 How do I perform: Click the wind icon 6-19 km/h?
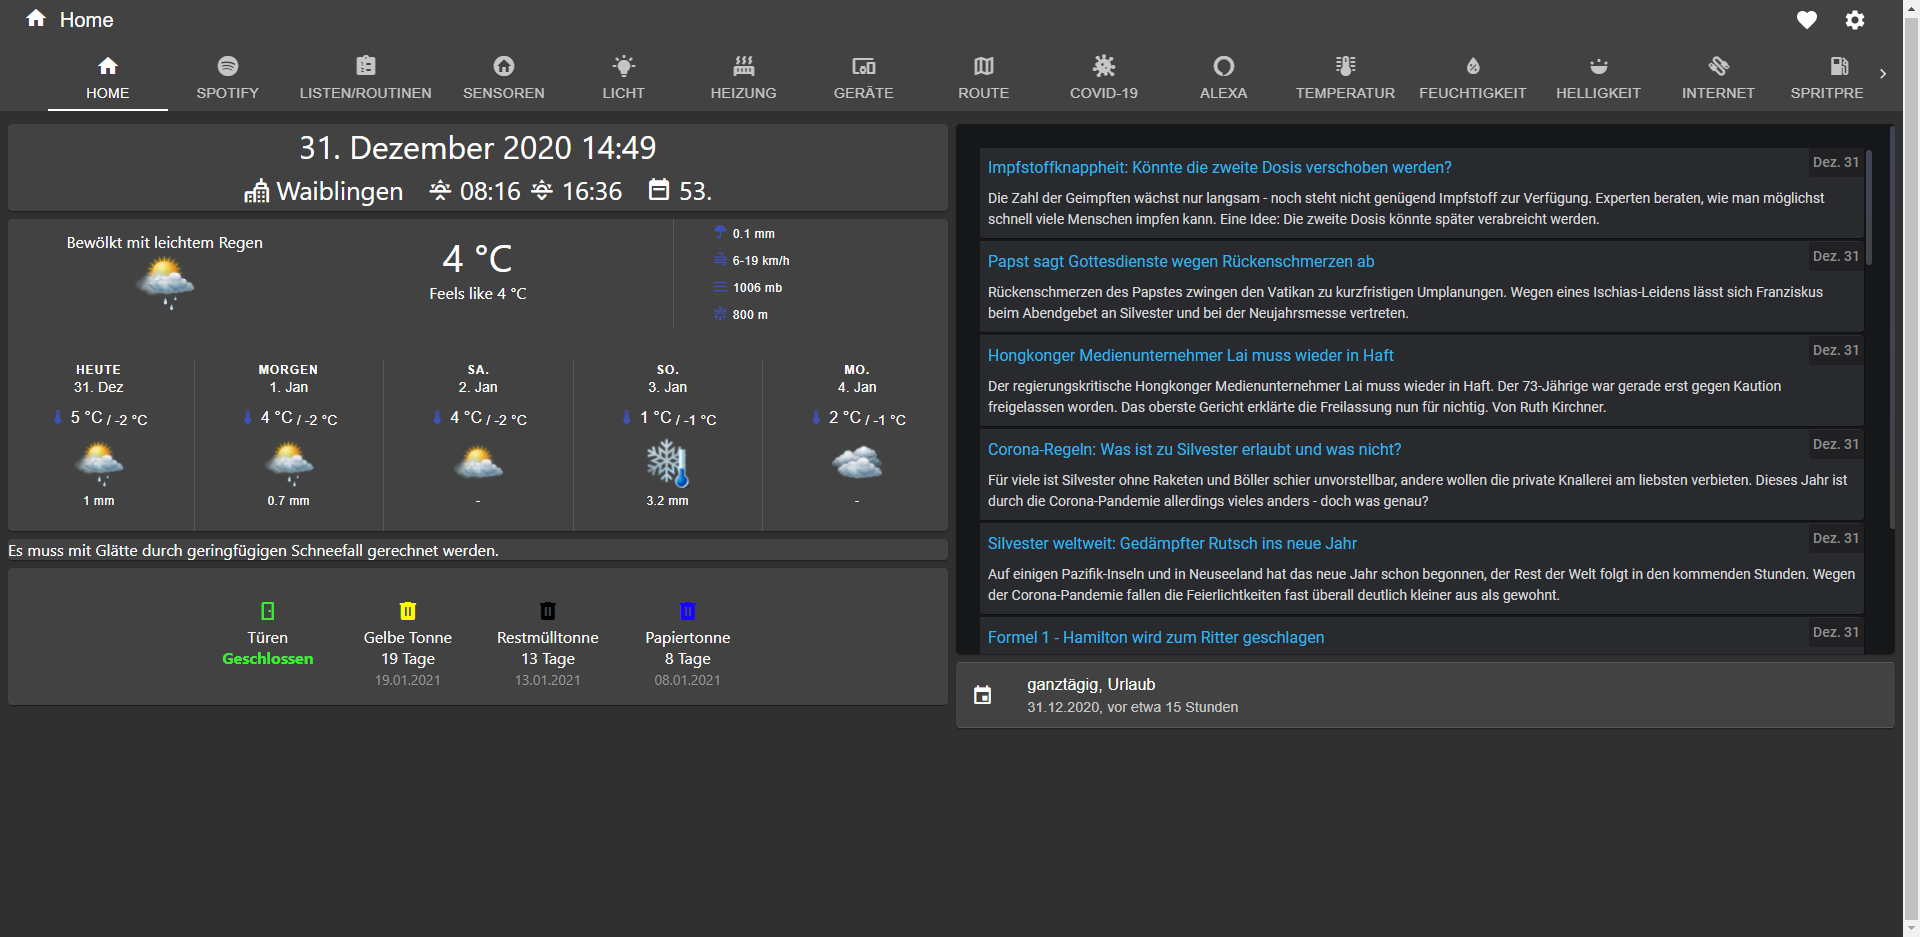720,259
